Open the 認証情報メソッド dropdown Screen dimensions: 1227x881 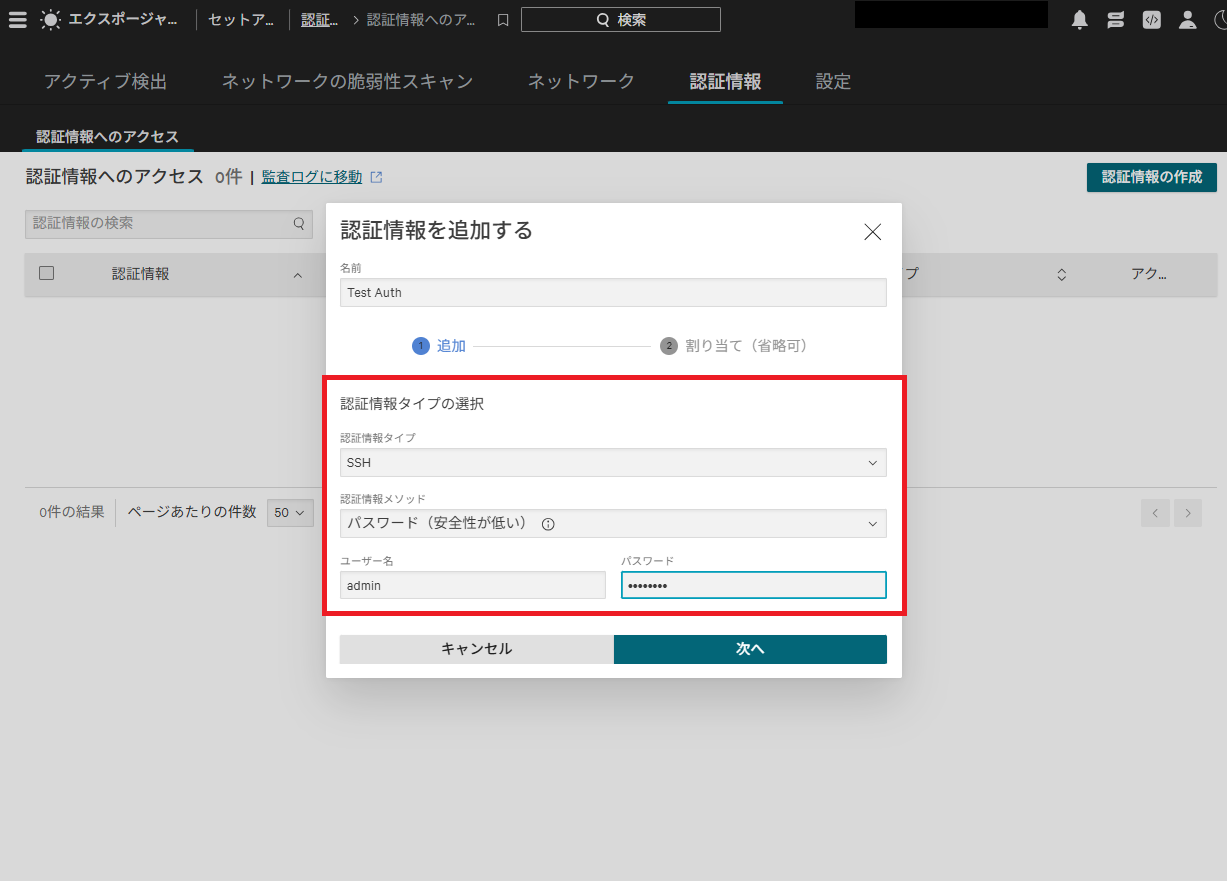613,523
